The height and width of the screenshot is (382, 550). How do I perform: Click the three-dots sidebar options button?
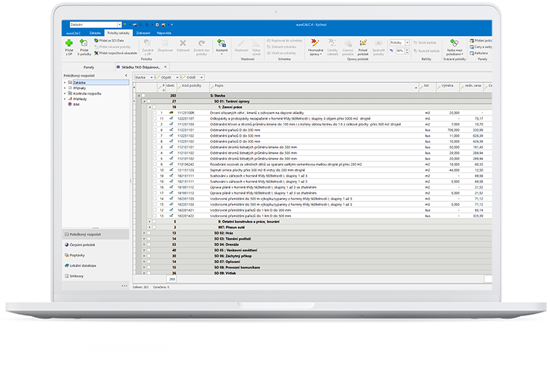[x=125, y=286]
